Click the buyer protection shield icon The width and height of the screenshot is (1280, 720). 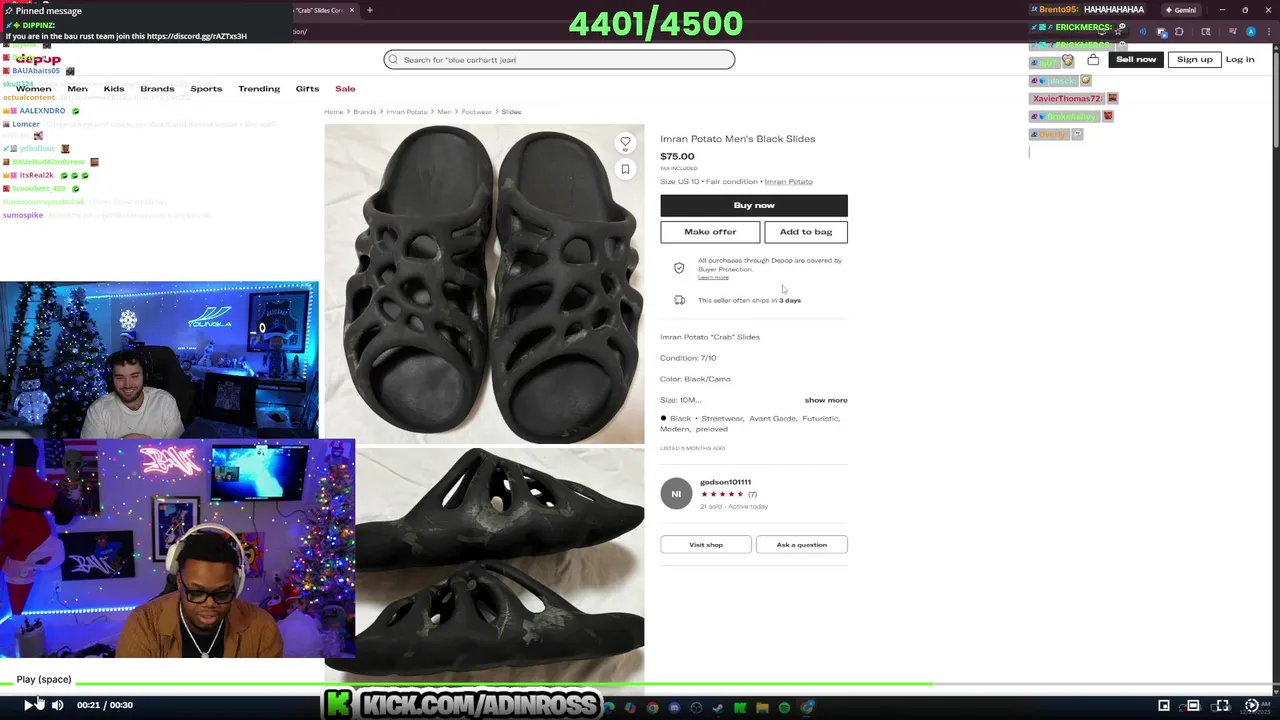click(x=679, y=268)
